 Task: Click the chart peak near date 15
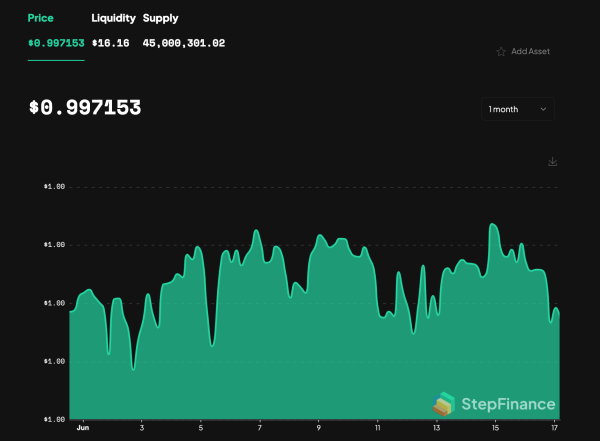pos(492,224)
